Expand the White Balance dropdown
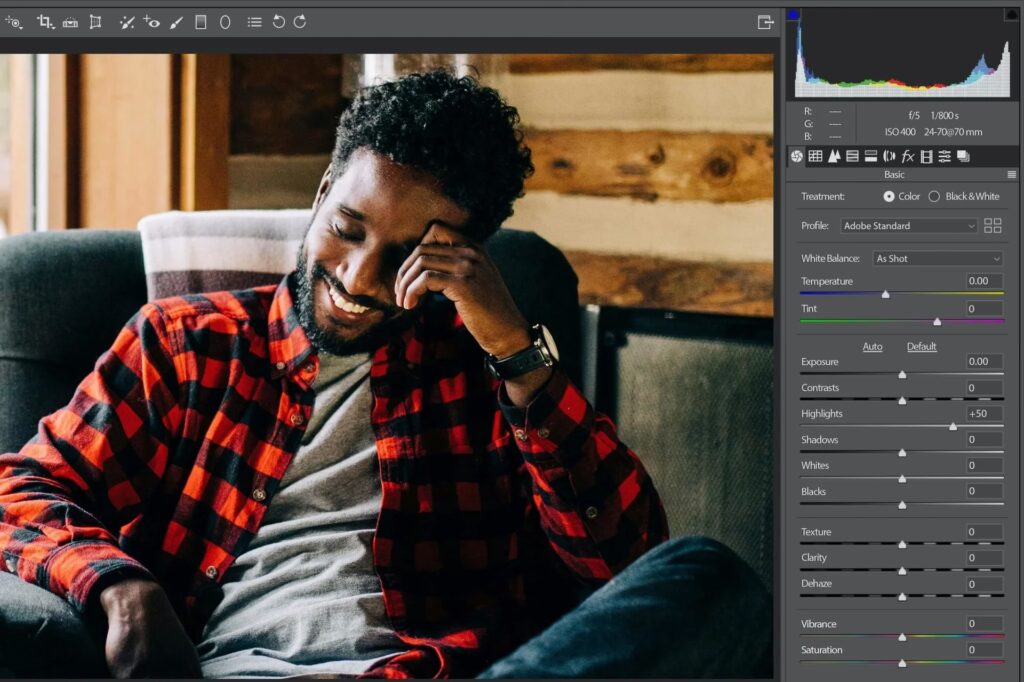1024x682 pixels. (x=936, y=258)
